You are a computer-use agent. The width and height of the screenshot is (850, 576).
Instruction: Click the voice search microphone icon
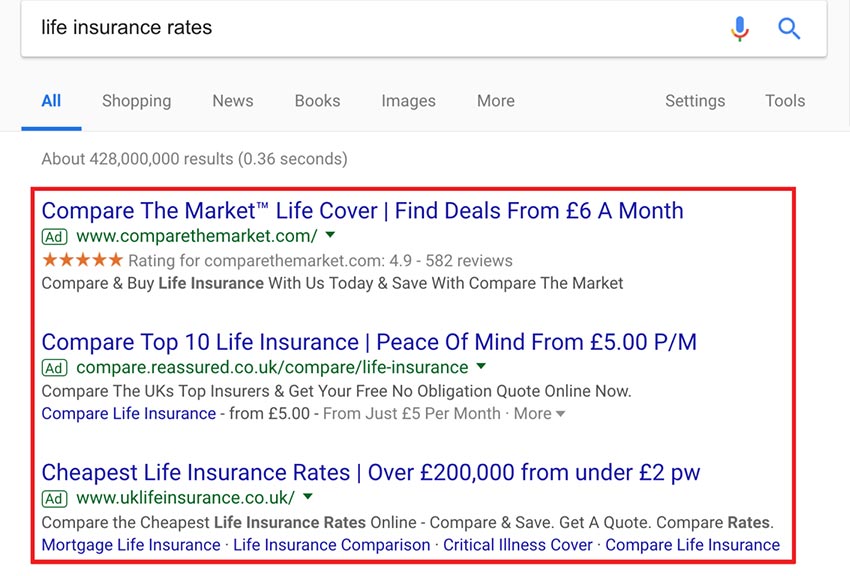(x=739, y=28)
